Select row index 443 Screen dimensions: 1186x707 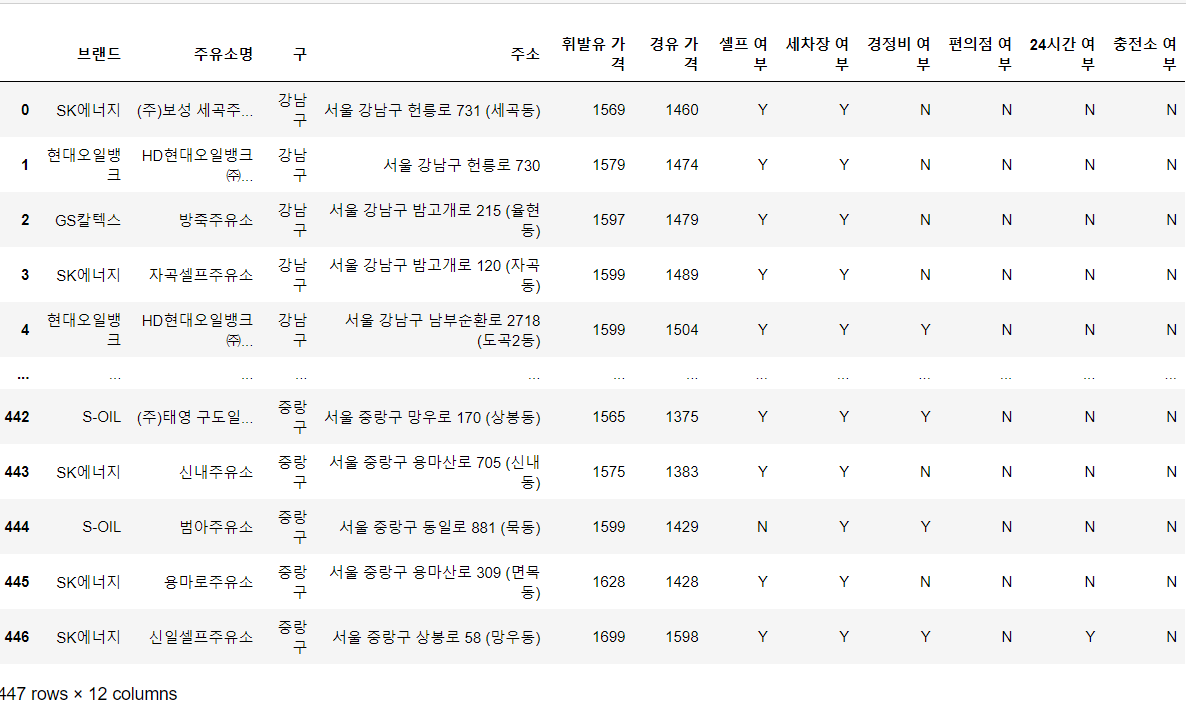(x=17, y=472)
